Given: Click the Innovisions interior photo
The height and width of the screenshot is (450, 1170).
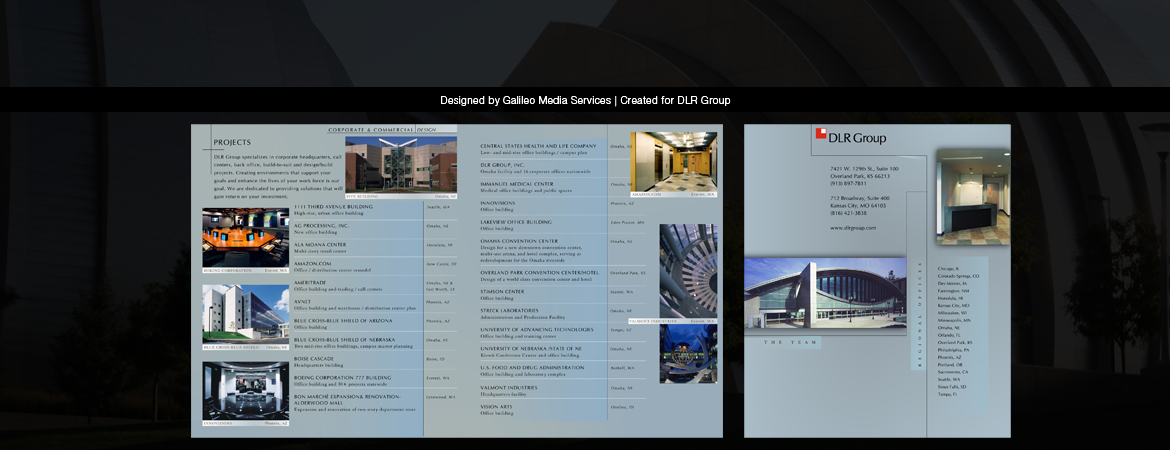Looking at the screenshot, I should coord(245,390).
